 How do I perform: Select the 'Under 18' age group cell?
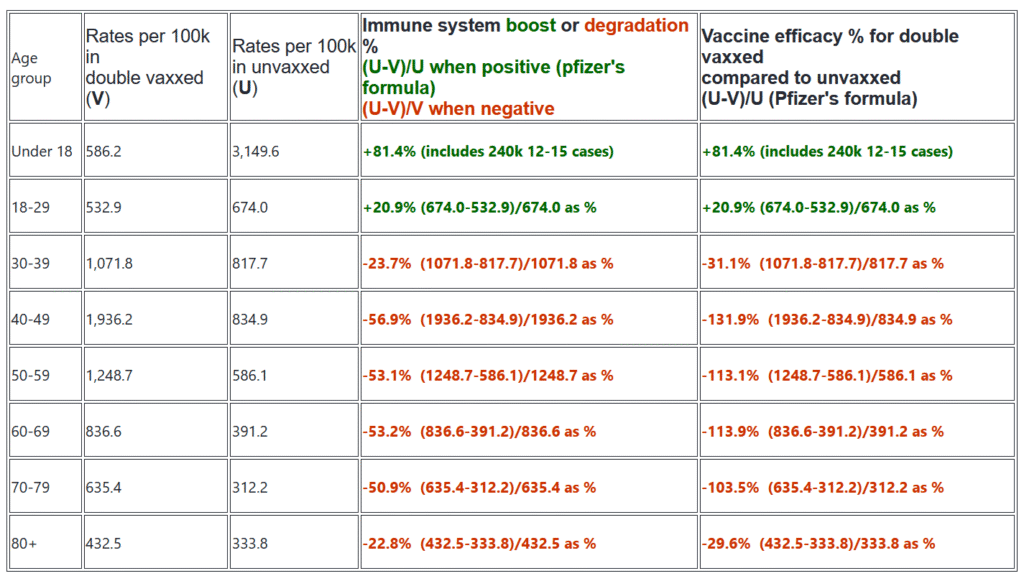coord(45,151)
